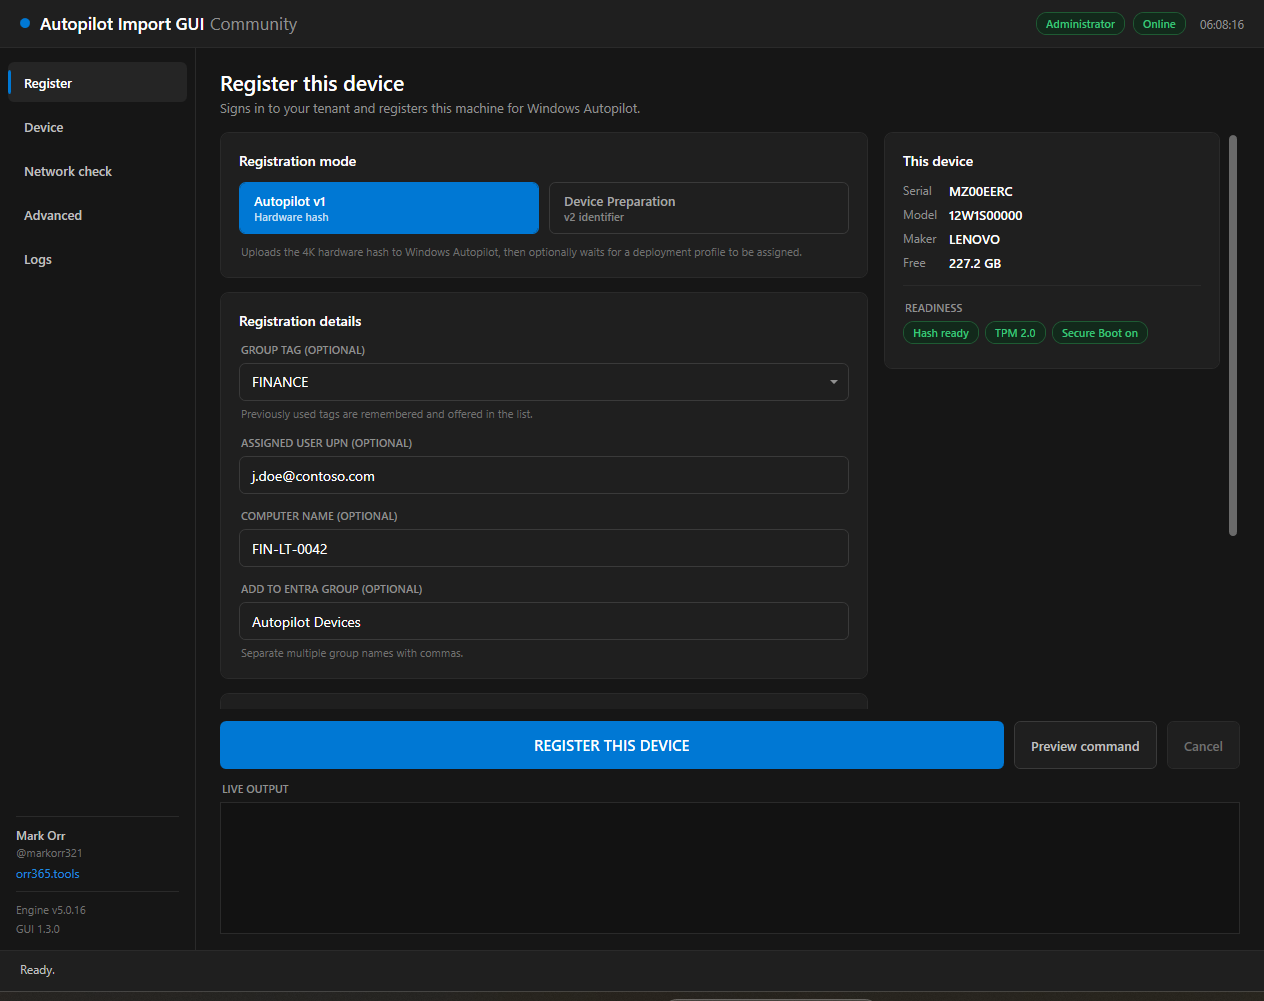Open the Logs sidebar page
Screen dimensions: 1264x1001
click(x=97, y=259)
